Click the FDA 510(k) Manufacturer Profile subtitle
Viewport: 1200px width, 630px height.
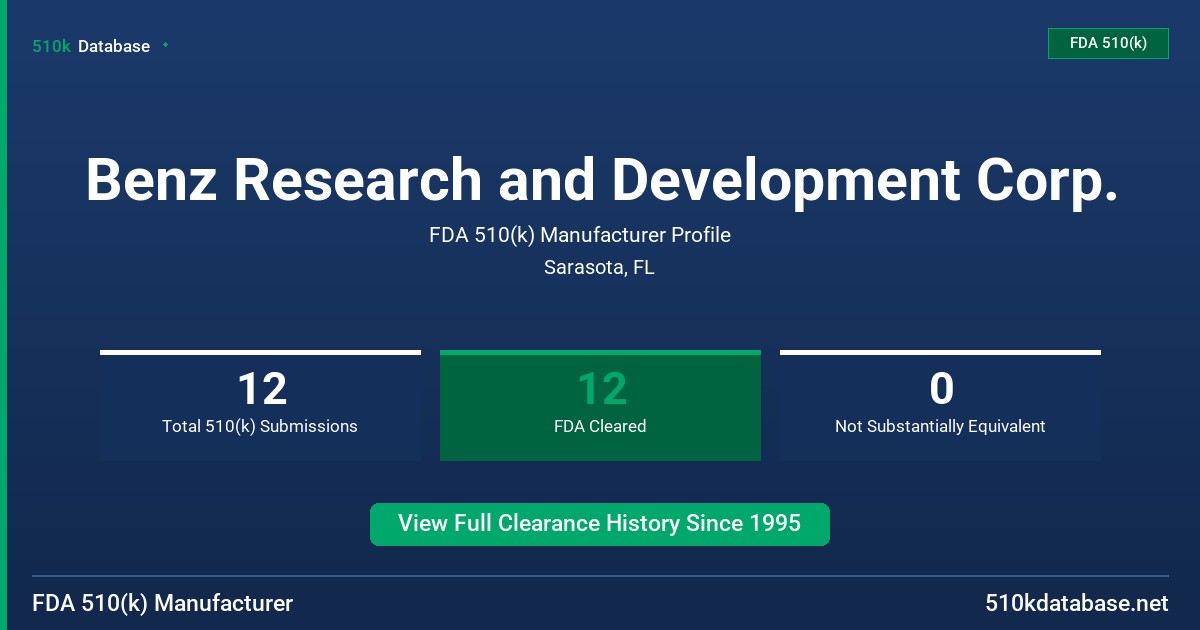580,235
